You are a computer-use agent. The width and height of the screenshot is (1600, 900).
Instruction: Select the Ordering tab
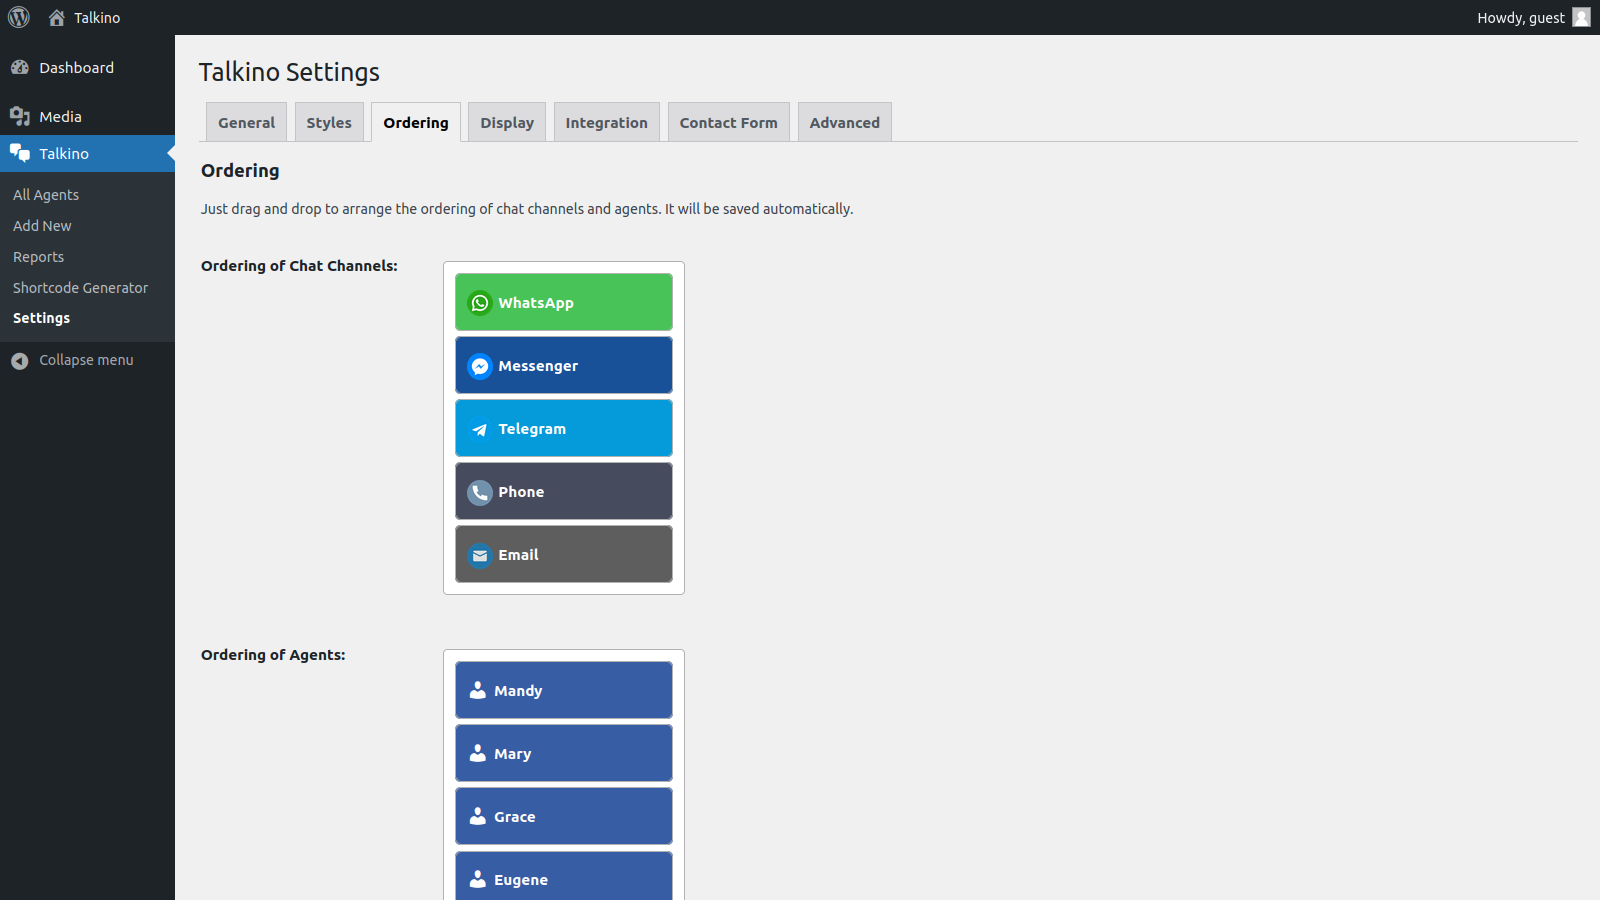416,122
